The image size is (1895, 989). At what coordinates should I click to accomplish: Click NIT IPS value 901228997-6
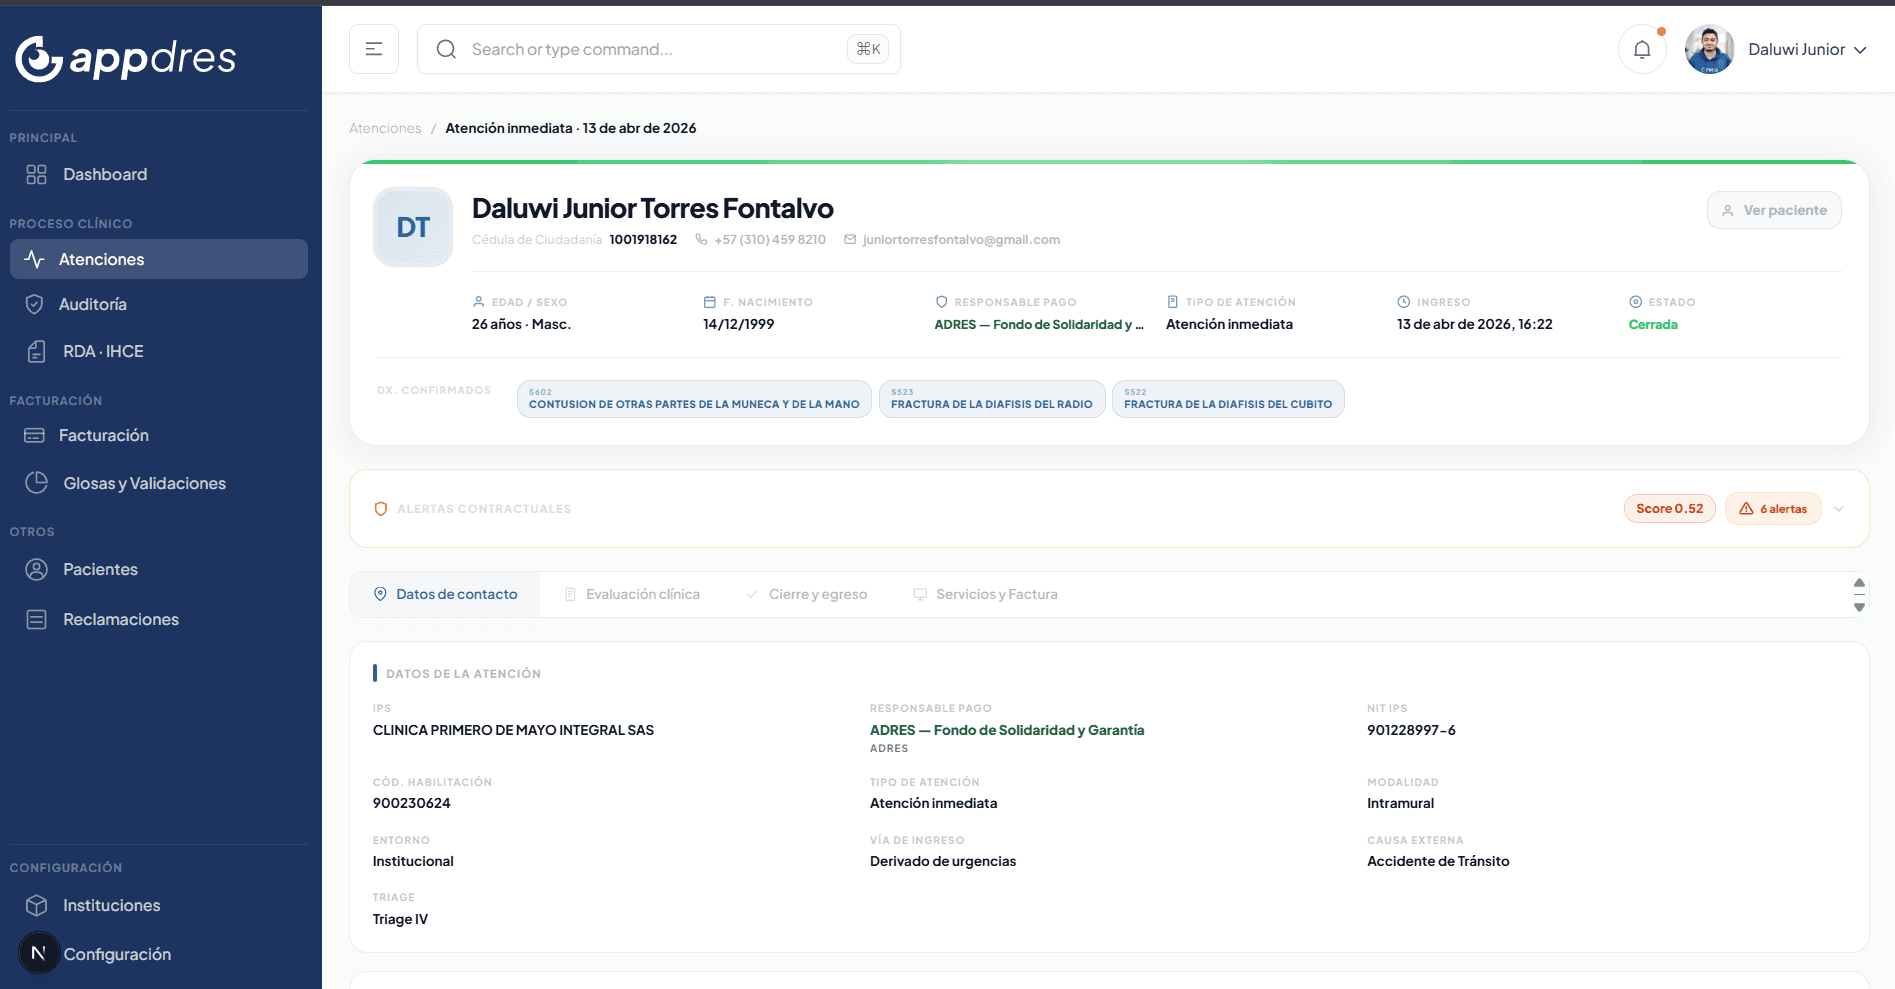click(x=1411, y=731)
